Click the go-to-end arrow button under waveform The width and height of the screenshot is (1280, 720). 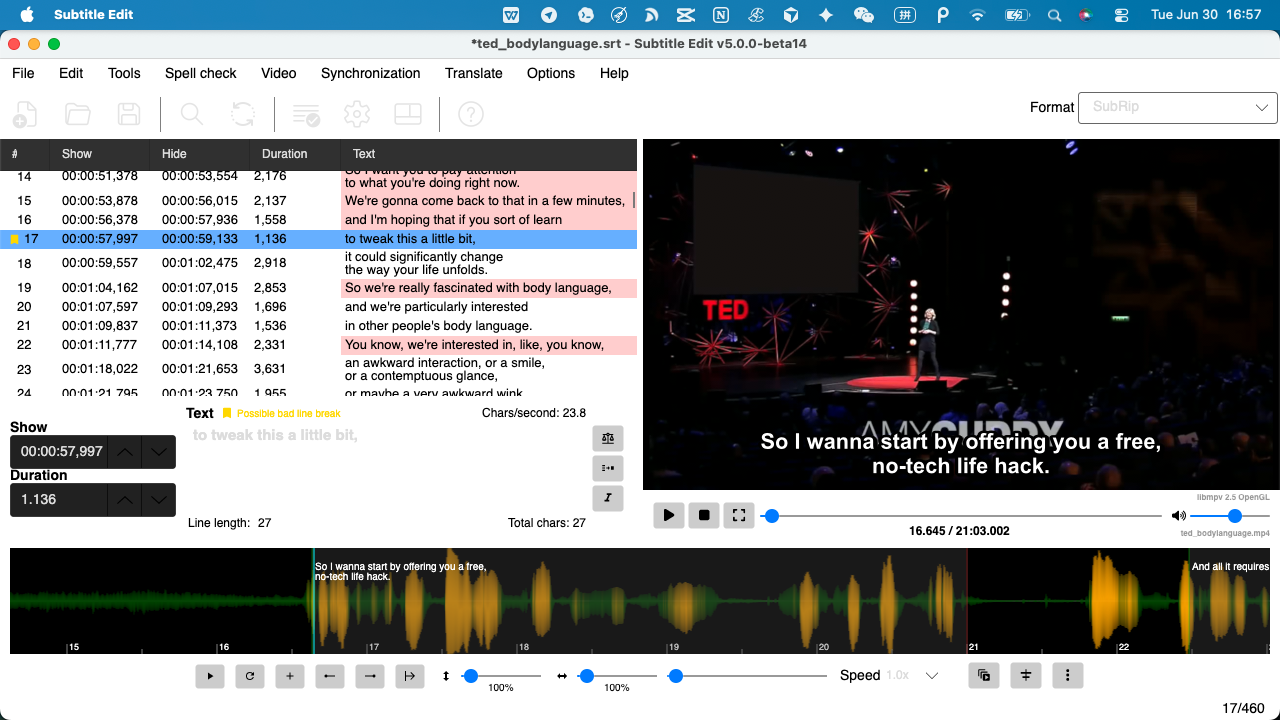pyautogui.click(x=410, y=676)
